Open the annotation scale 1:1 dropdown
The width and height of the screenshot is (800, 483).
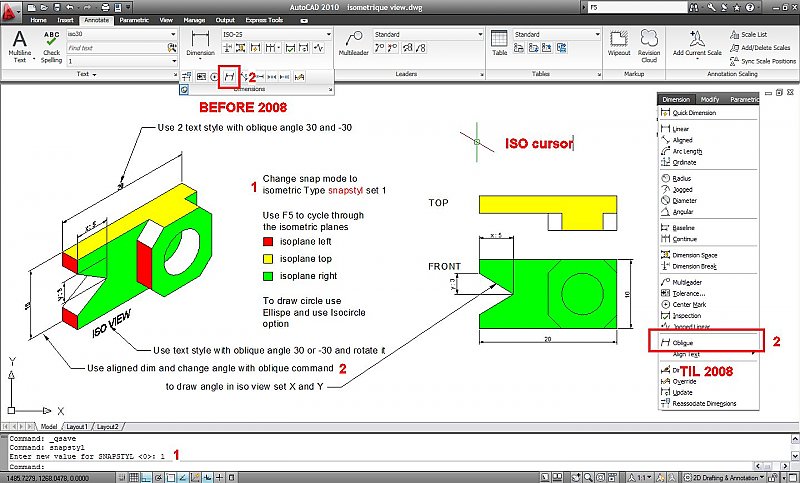pyautogui.click(x=639, y=477)
